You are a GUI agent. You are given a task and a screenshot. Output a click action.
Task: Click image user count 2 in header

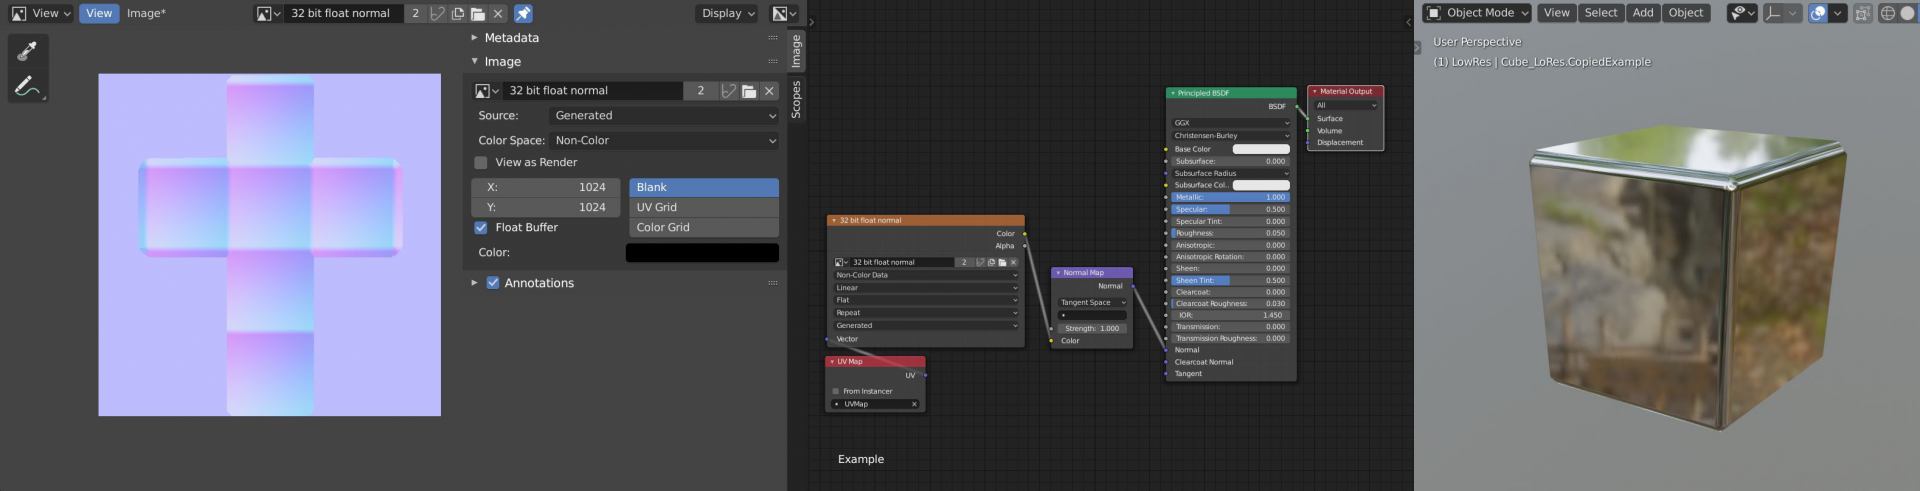click(x=415, y=13)
